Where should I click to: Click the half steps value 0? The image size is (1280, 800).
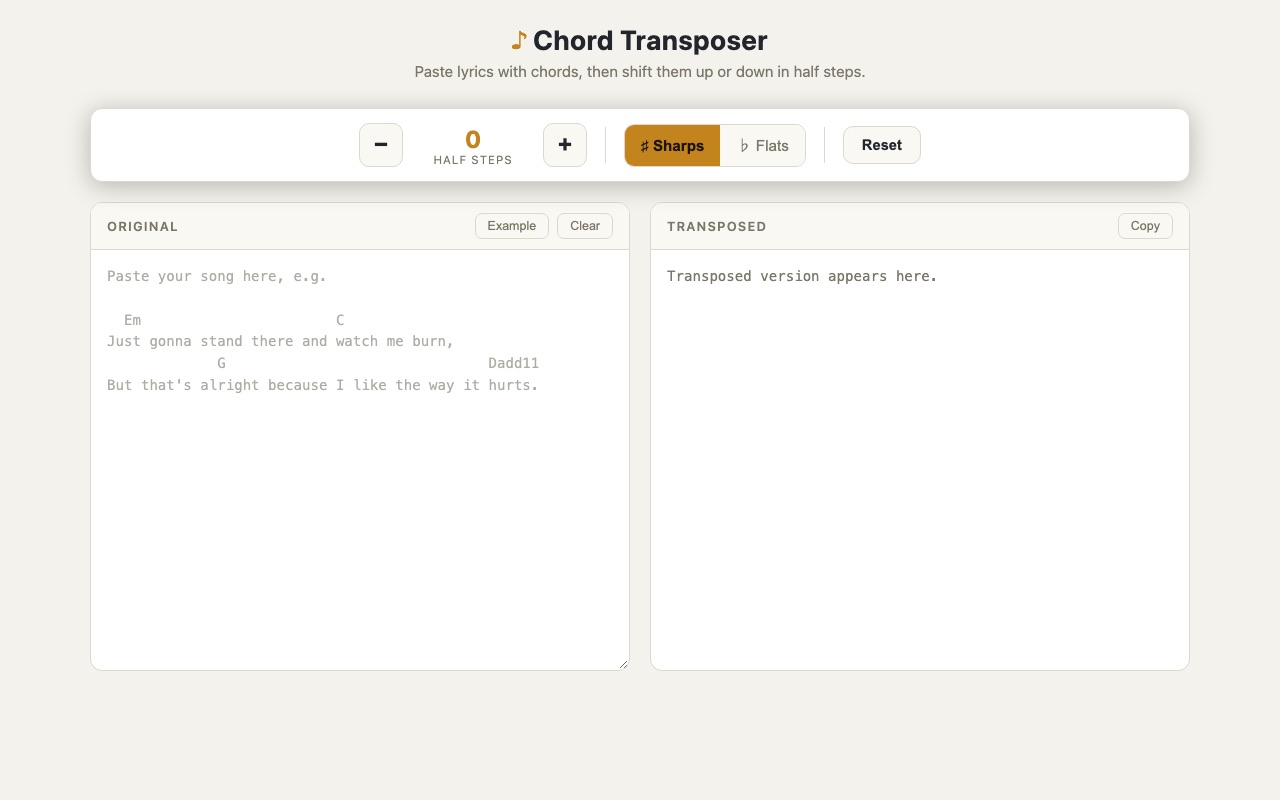(x=473, y=139)
